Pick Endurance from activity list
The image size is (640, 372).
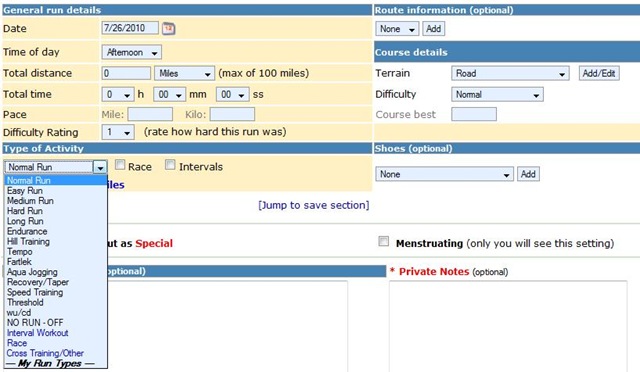click(x=56, y=231)
